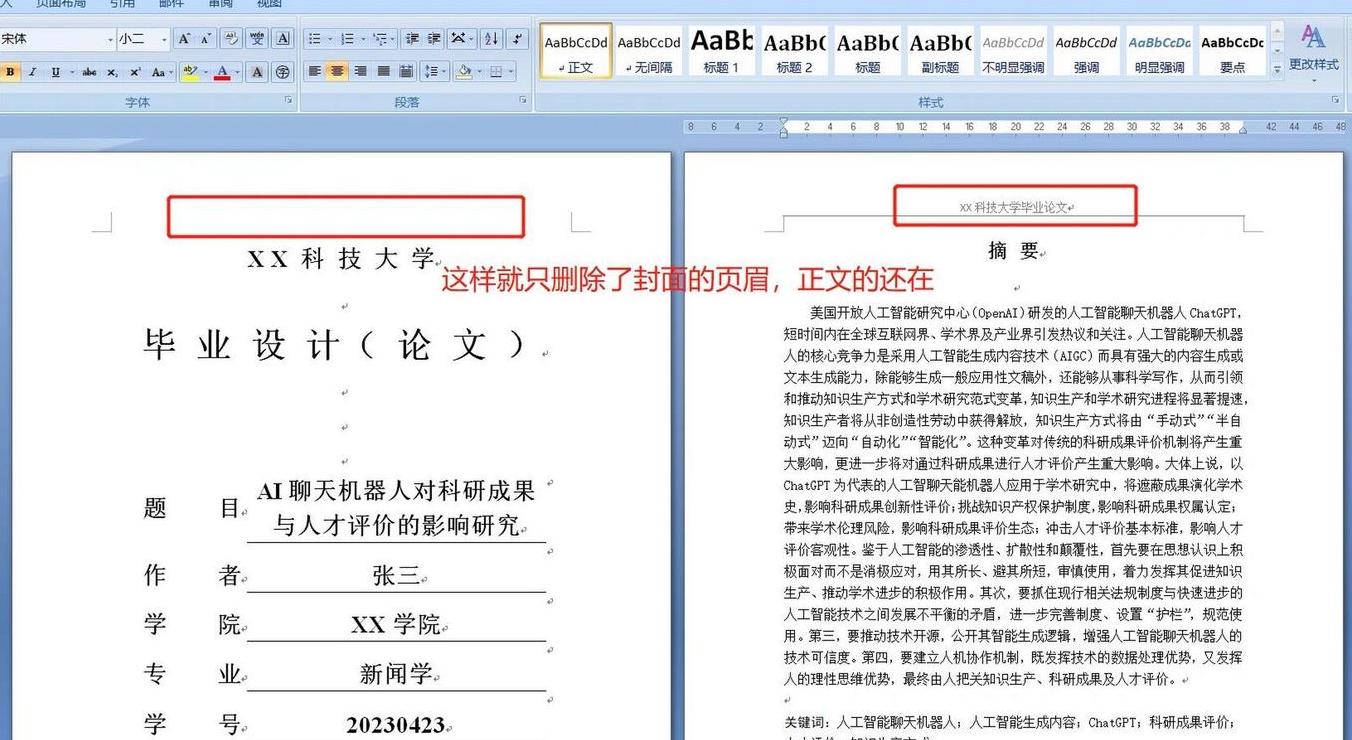Switch to the 页面布局 tab
This screenshot has width=1352, height=740.
(61, 4)
